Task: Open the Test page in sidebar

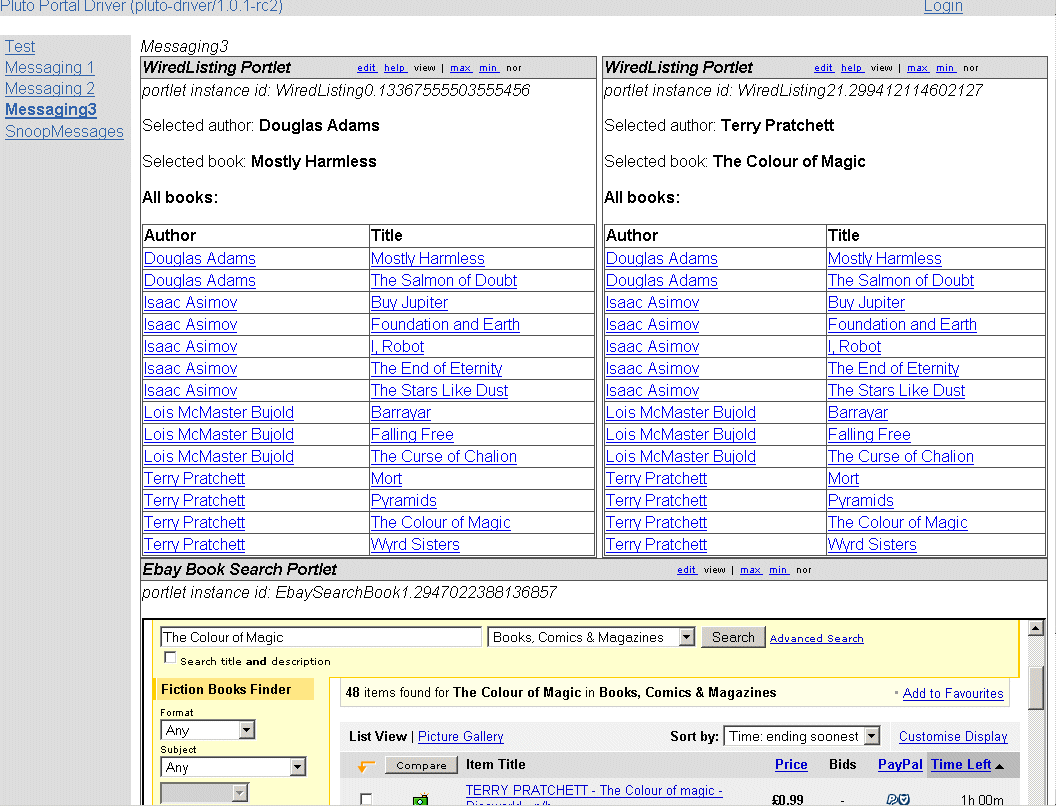Action: 20,46
